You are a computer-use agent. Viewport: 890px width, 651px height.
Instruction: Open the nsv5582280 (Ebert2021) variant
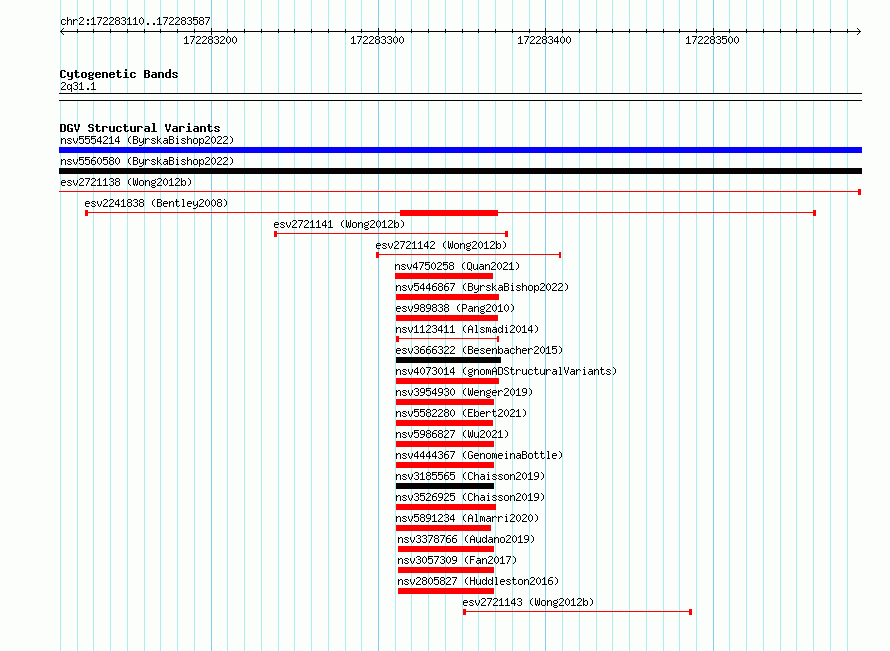[x=461, y=413]
